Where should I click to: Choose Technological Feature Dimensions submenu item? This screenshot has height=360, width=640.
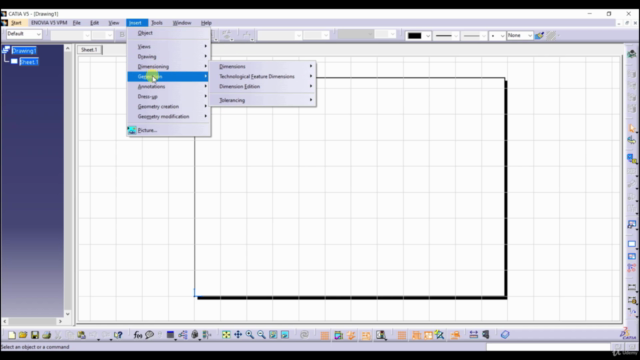[263, 76]
